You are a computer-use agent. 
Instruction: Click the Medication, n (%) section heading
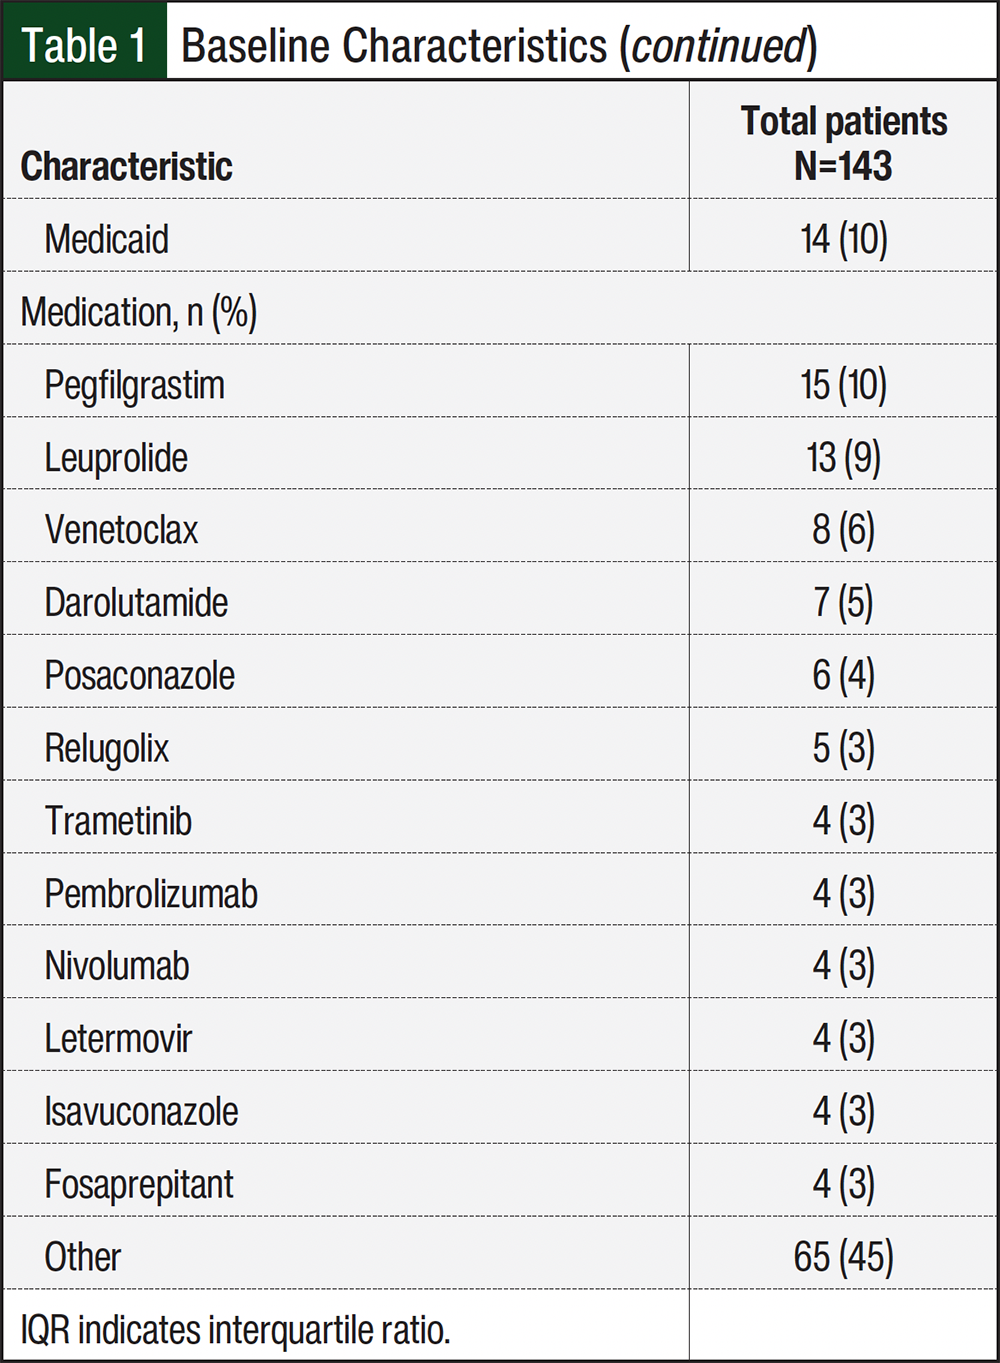(139, 312)
